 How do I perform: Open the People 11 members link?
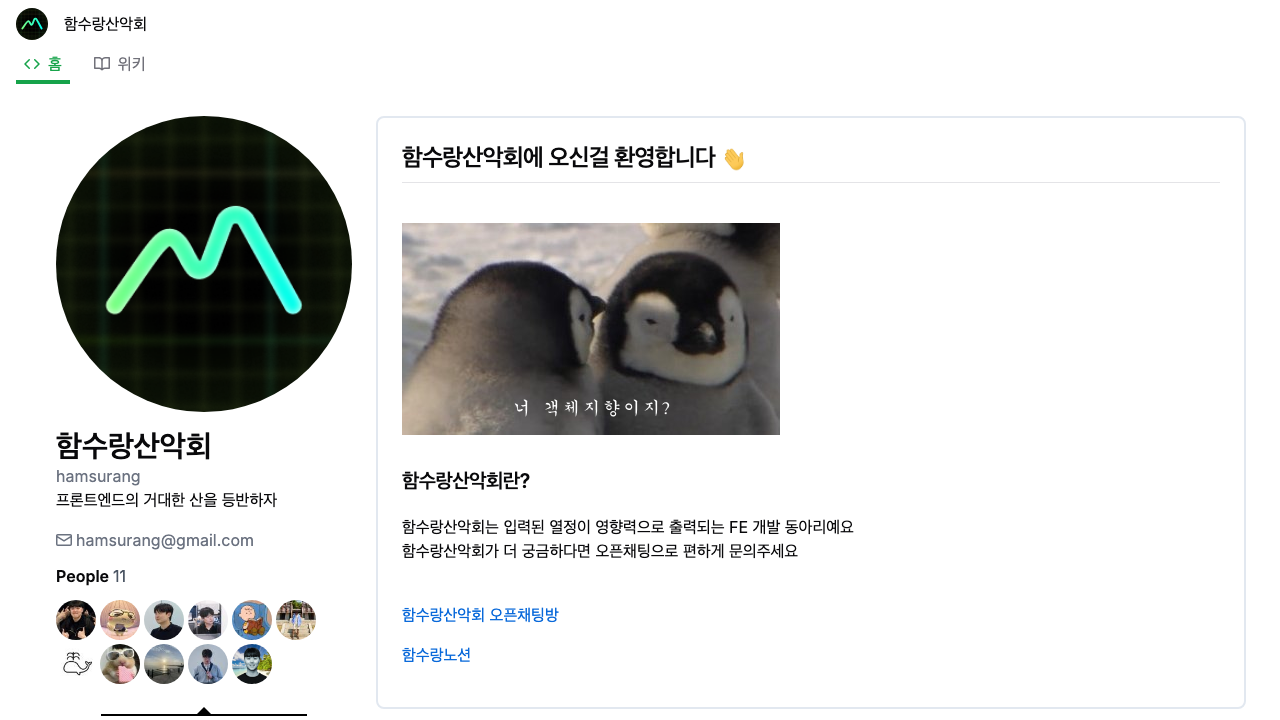pyautogui.click(x=91, y=576)
